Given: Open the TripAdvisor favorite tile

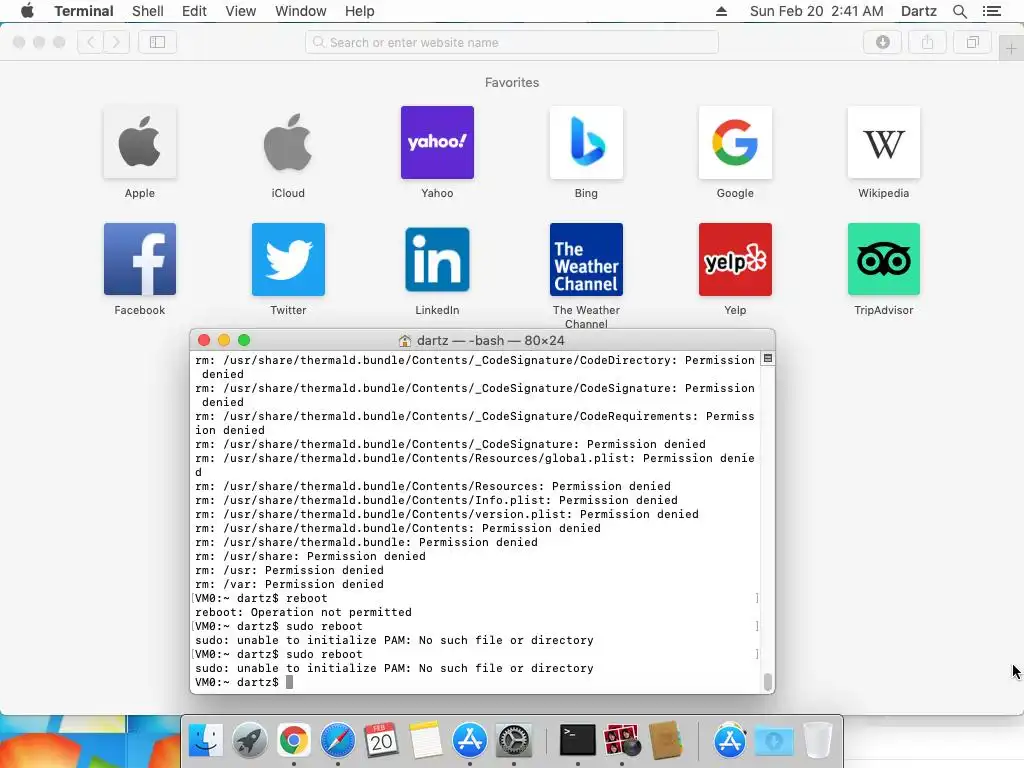Looking at the screenshot, I should pyautogui.click(x=884, y=259).
